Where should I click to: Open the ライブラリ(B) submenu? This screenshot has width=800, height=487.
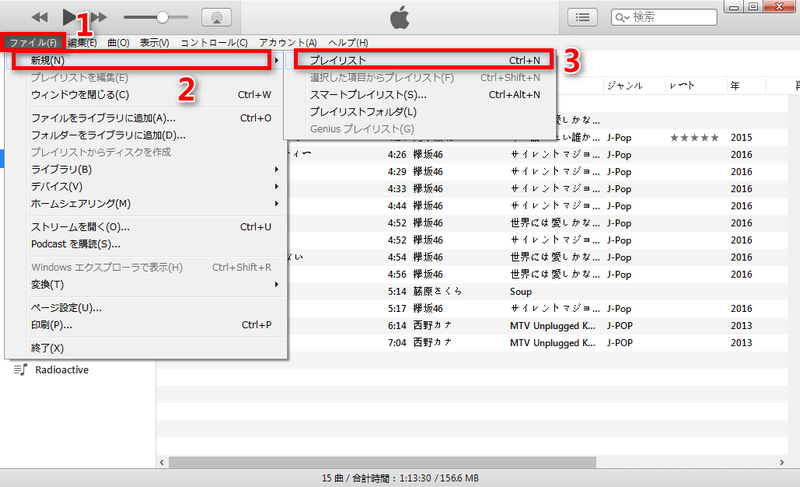click(x=145, y=169)
